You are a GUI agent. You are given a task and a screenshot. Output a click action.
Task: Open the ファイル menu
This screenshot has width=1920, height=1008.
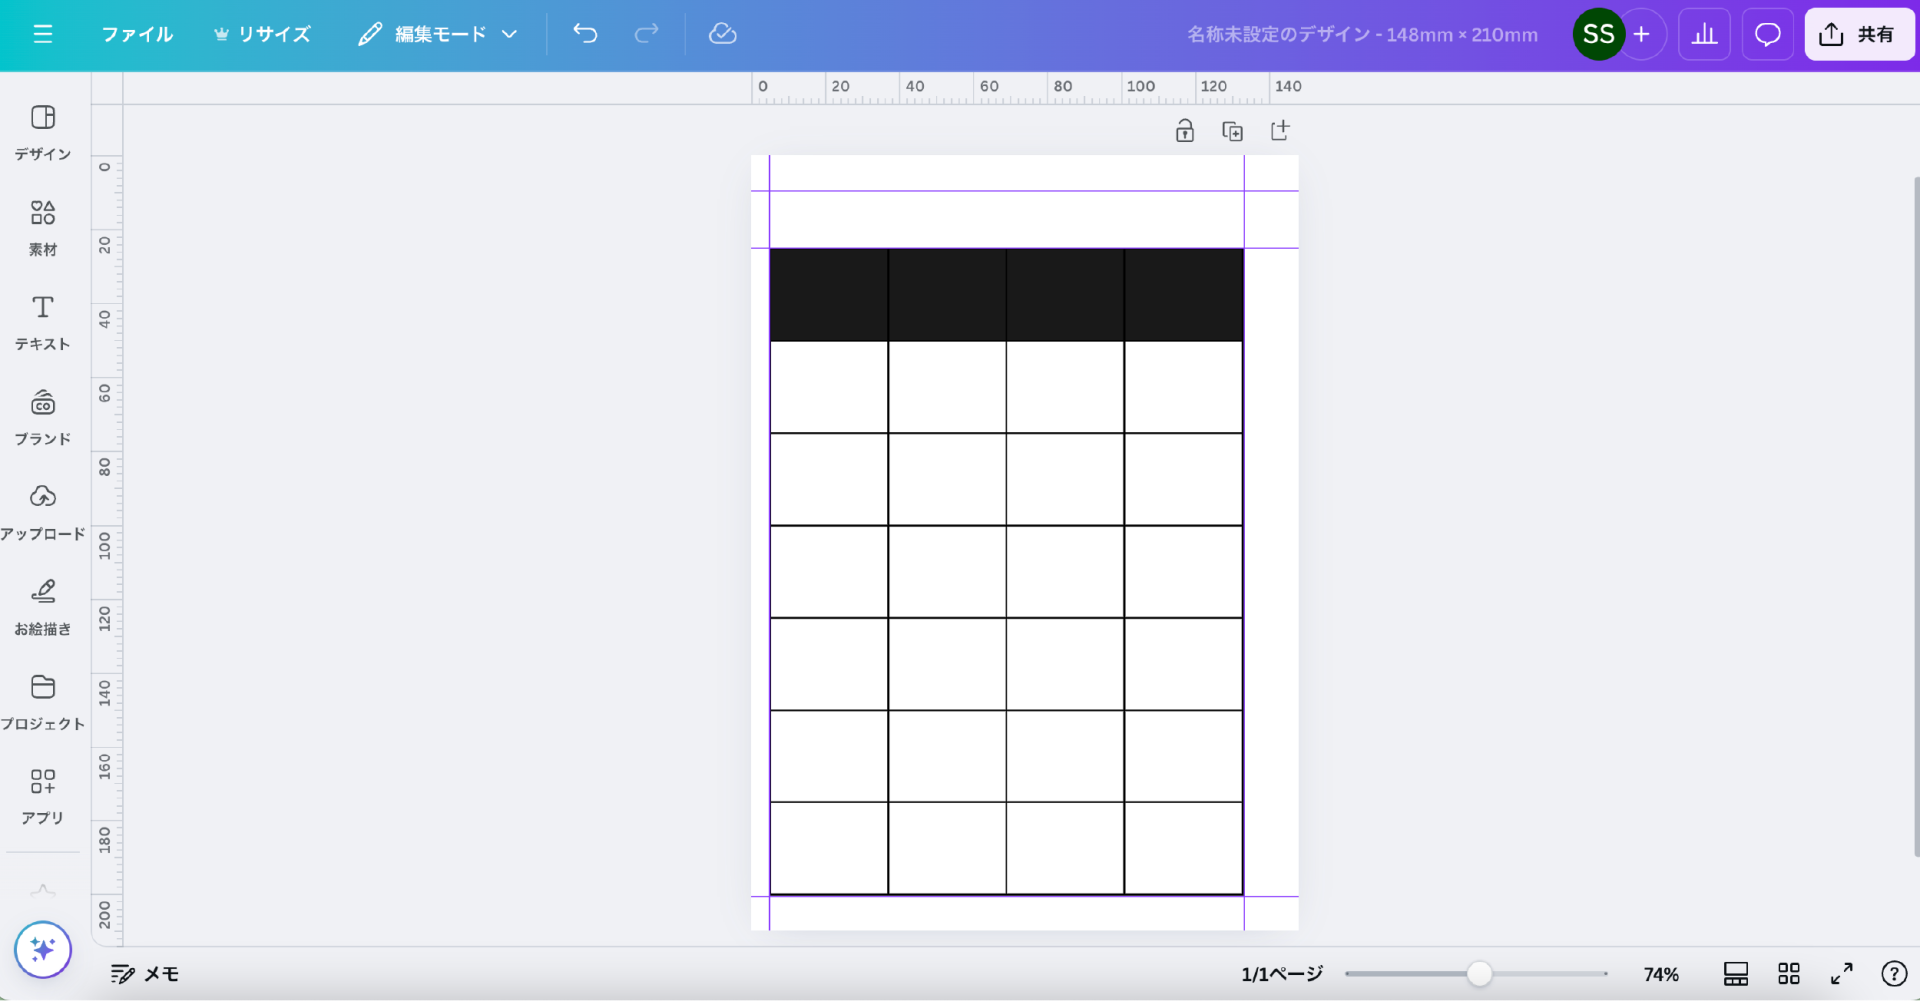coord(137,34)
